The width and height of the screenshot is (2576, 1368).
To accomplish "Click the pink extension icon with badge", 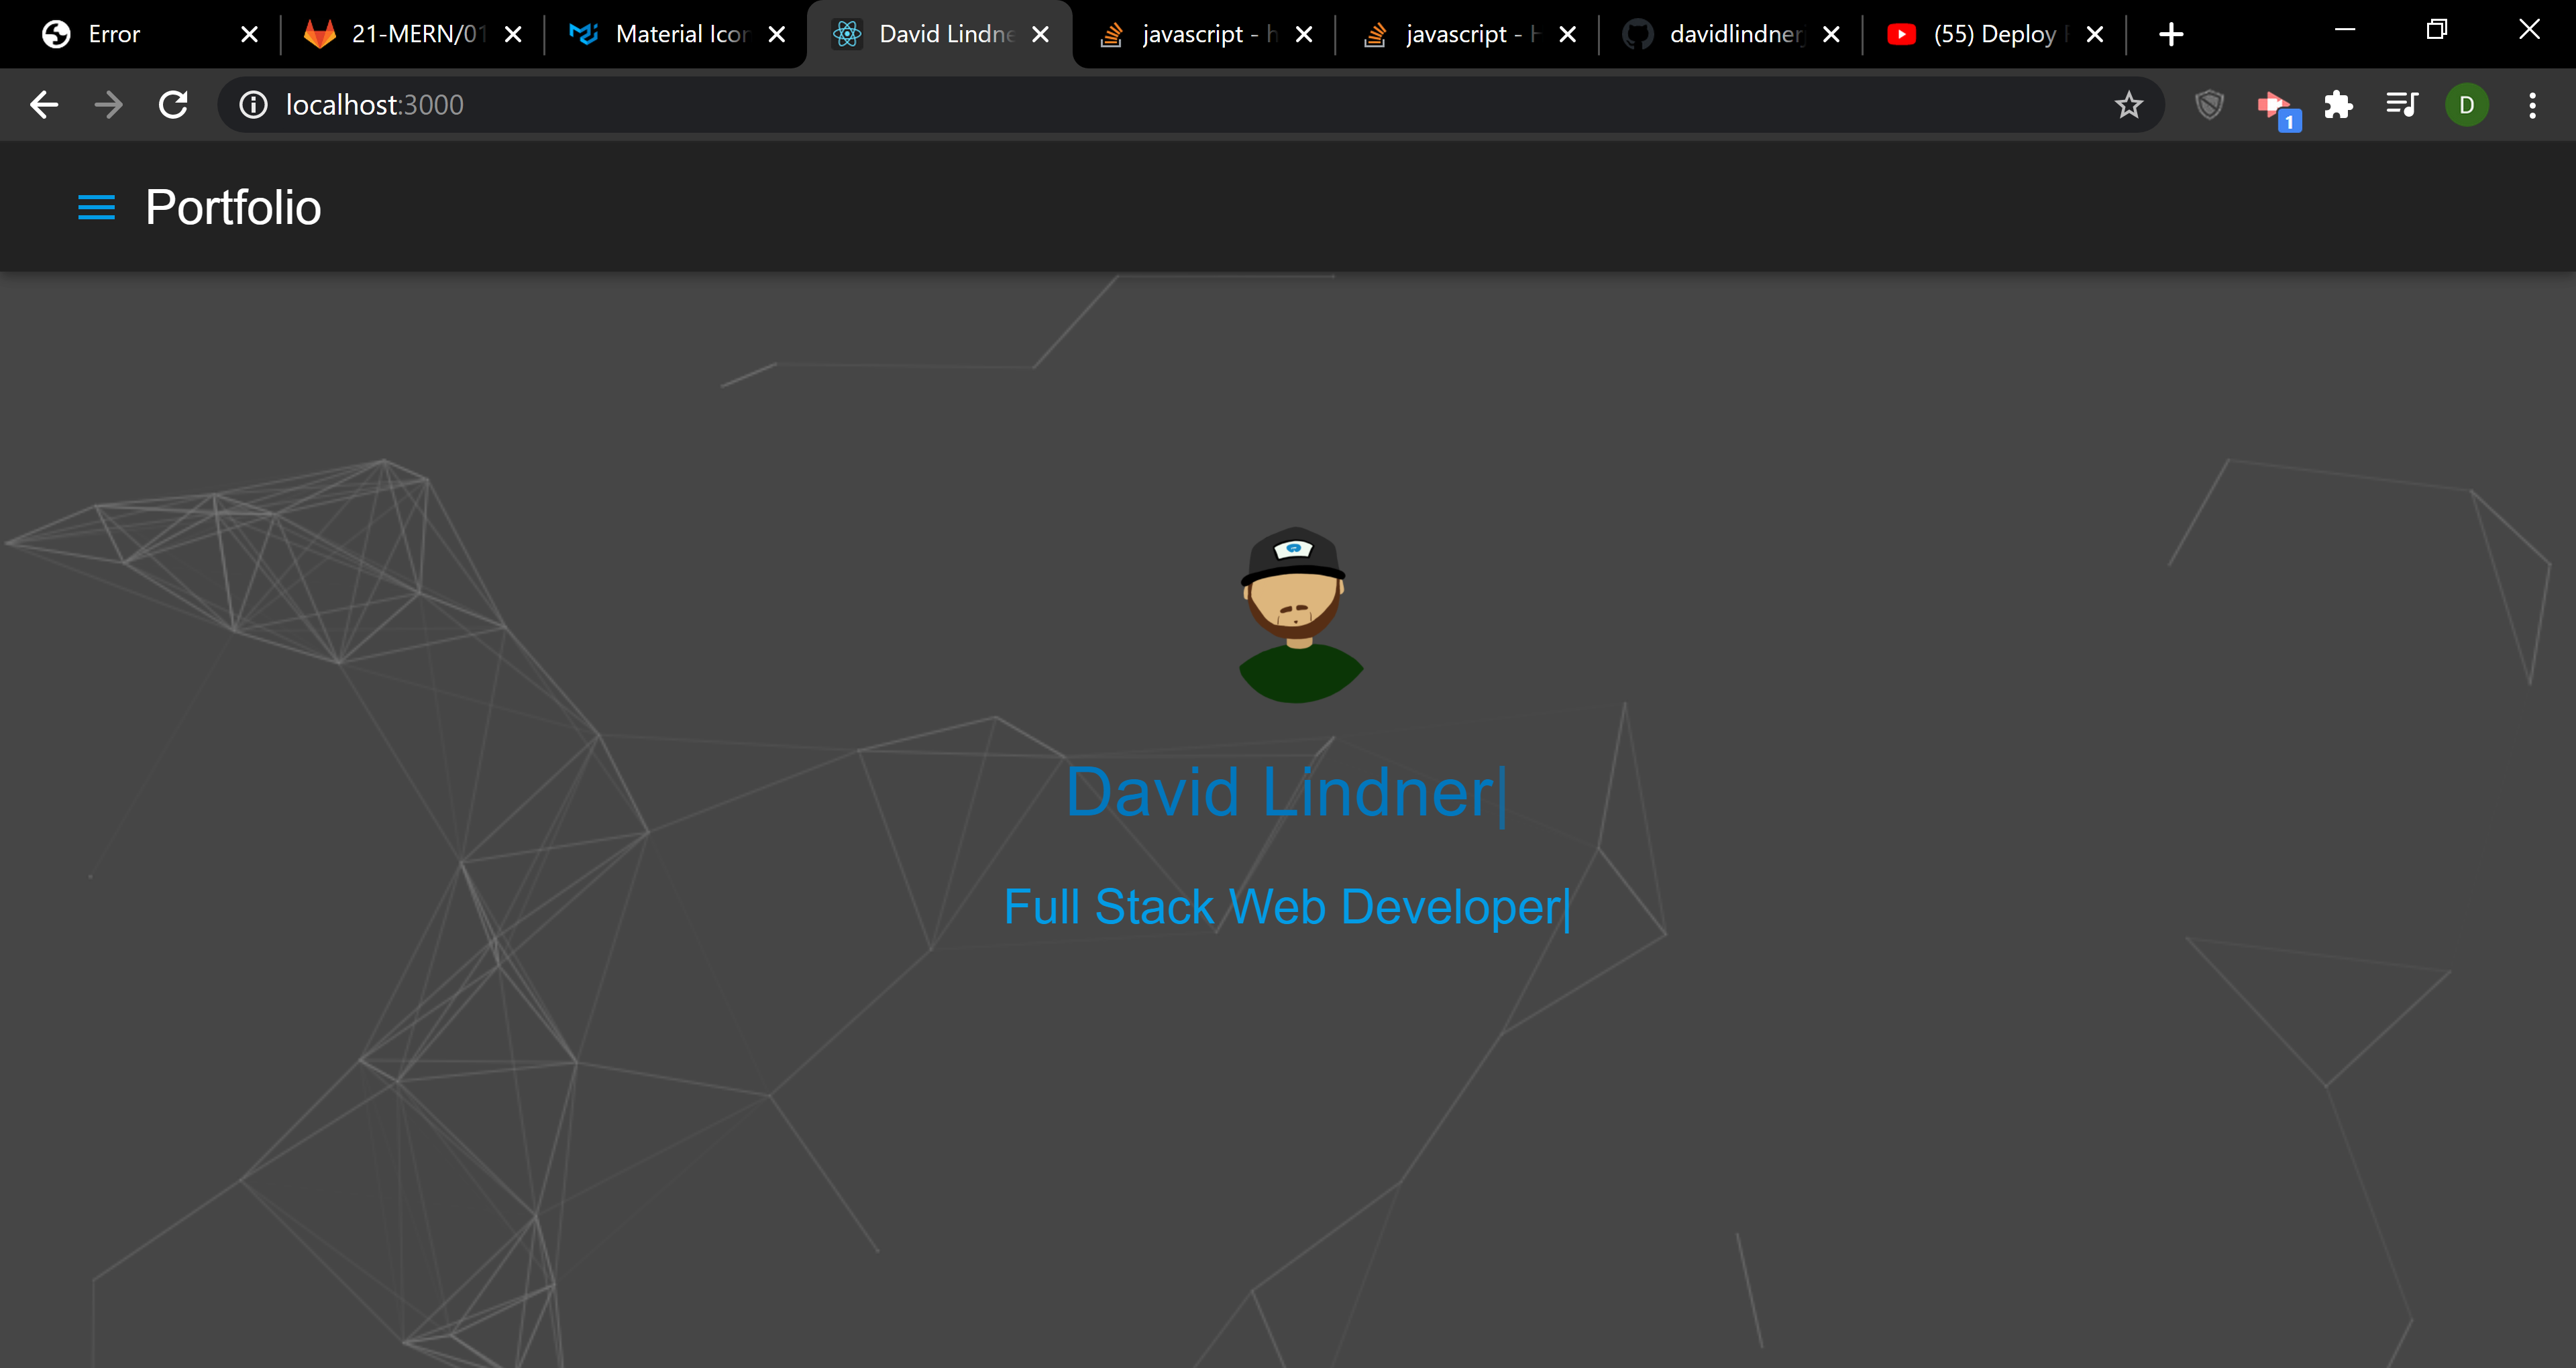I will pos(2277,104).
